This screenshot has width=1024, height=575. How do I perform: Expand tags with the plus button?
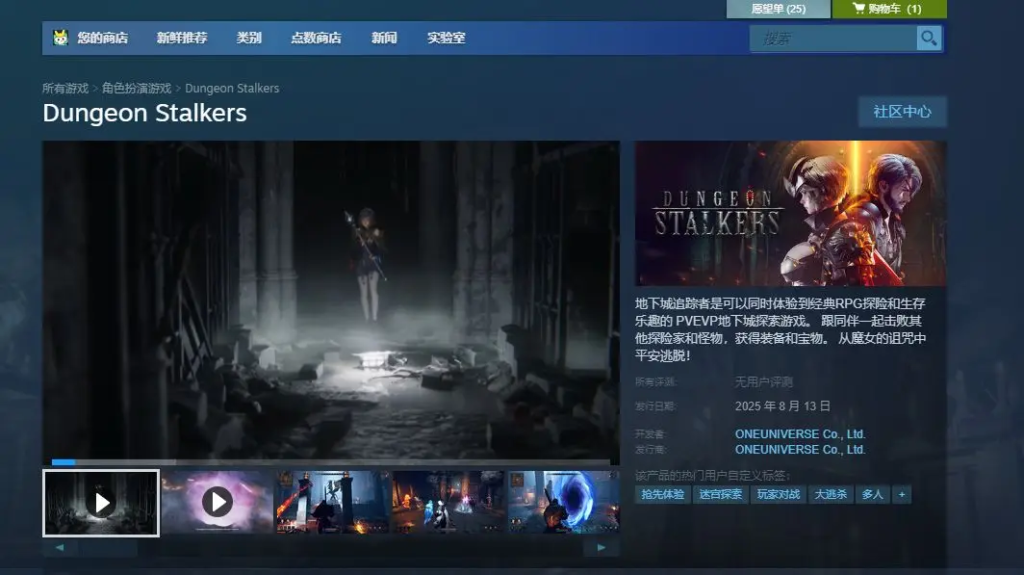click(902, 495)
